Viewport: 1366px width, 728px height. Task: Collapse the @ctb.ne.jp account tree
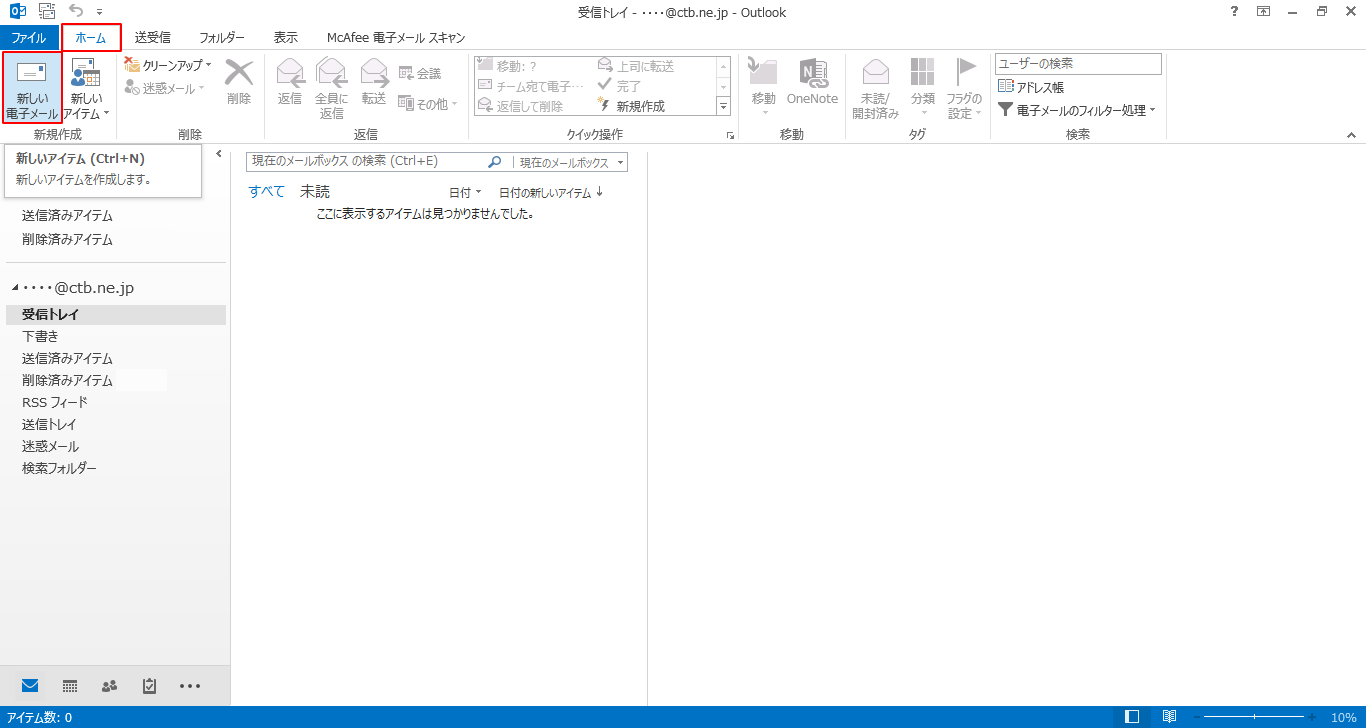[x=15, y=288]
